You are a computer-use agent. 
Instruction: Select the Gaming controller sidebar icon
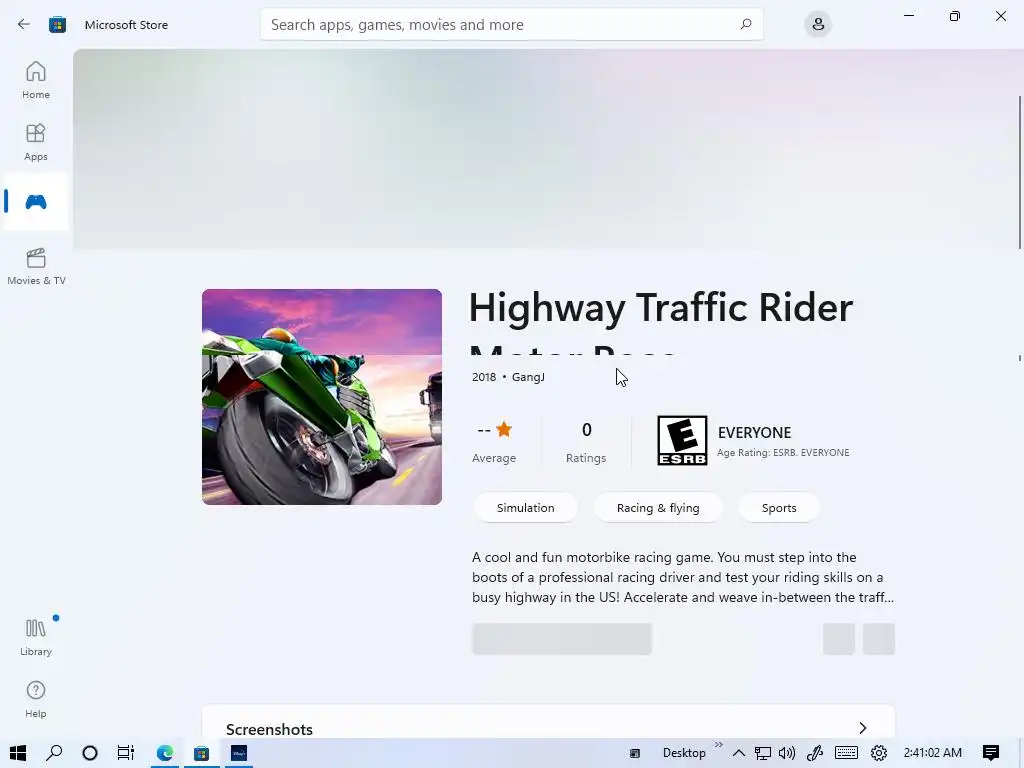36,202
